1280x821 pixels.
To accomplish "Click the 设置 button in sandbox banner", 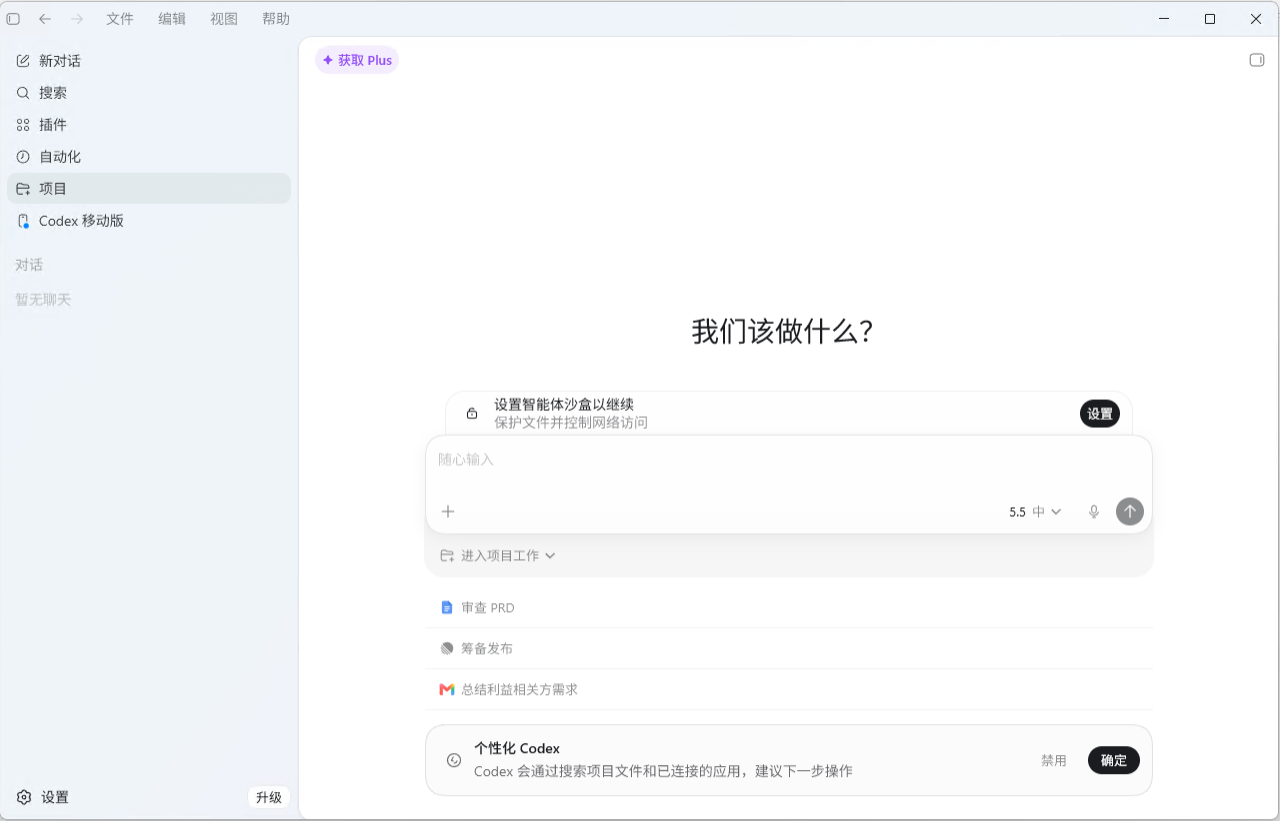I will pyautogui.click(x=1100, y=413).
